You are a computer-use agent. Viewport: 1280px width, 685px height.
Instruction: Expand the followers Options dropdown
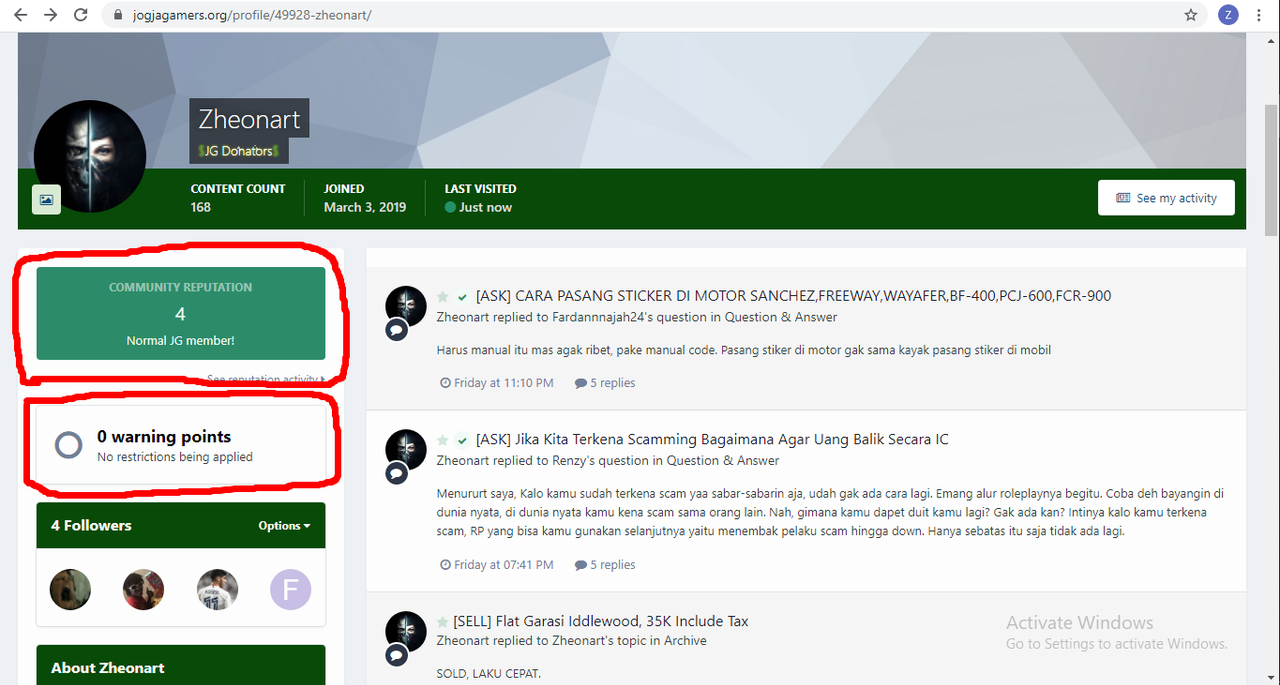pos(284,525)
